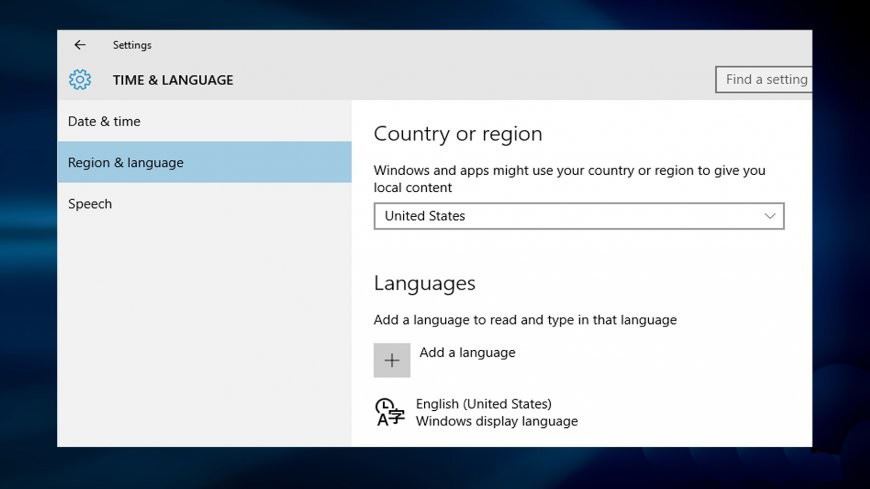
Task: Click the language icon next to English
Action: [x=390, y=412]
